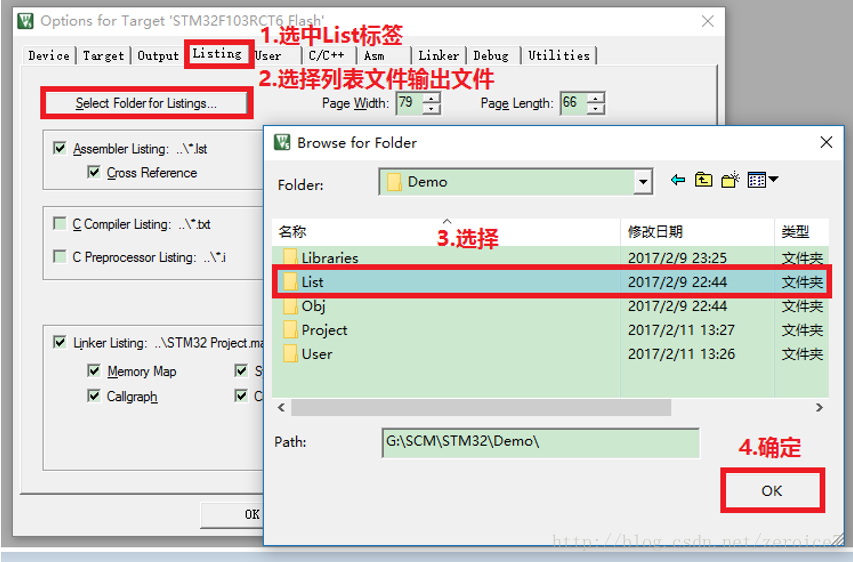
Task: Select the List folder row
Action: pos(551,282)
